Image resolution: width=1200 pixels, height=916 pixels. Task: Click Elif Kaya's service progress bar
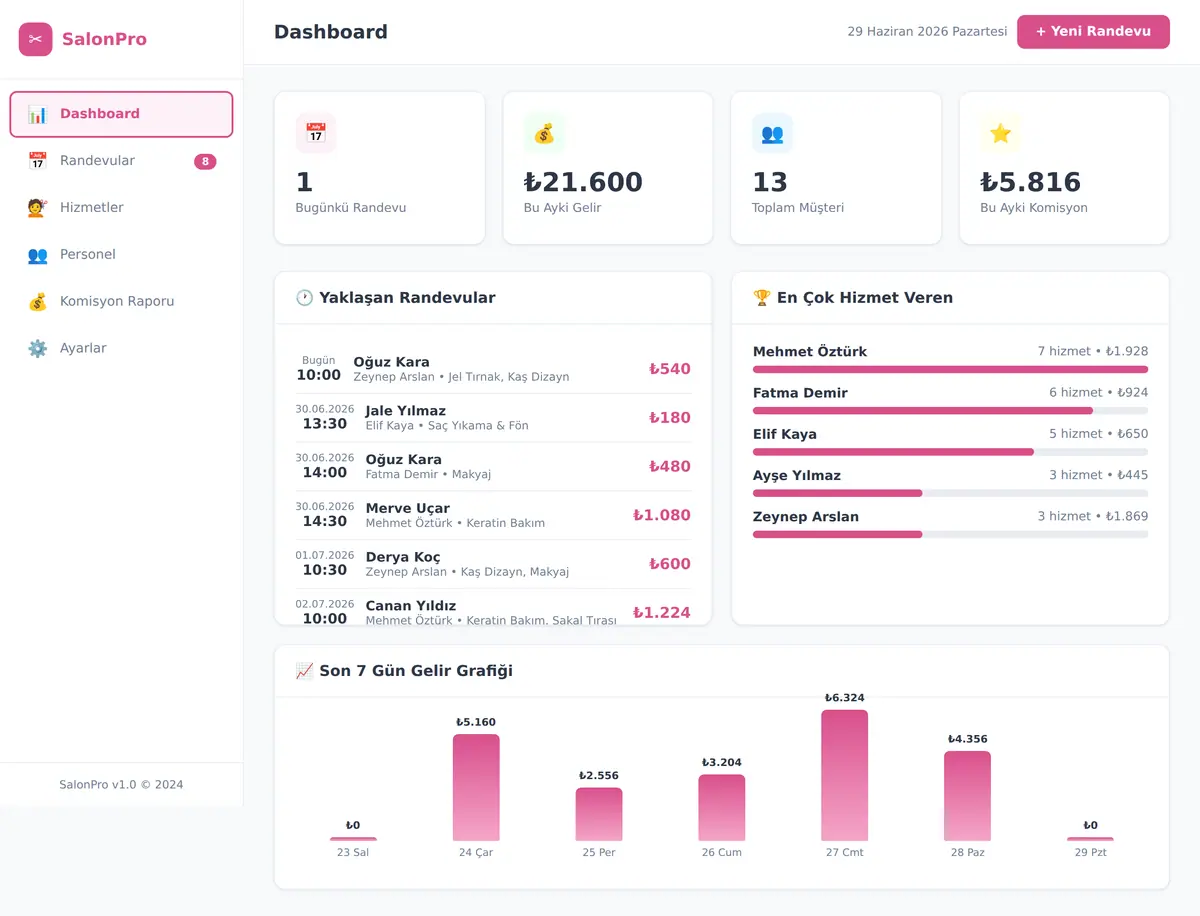pos(950,452)
